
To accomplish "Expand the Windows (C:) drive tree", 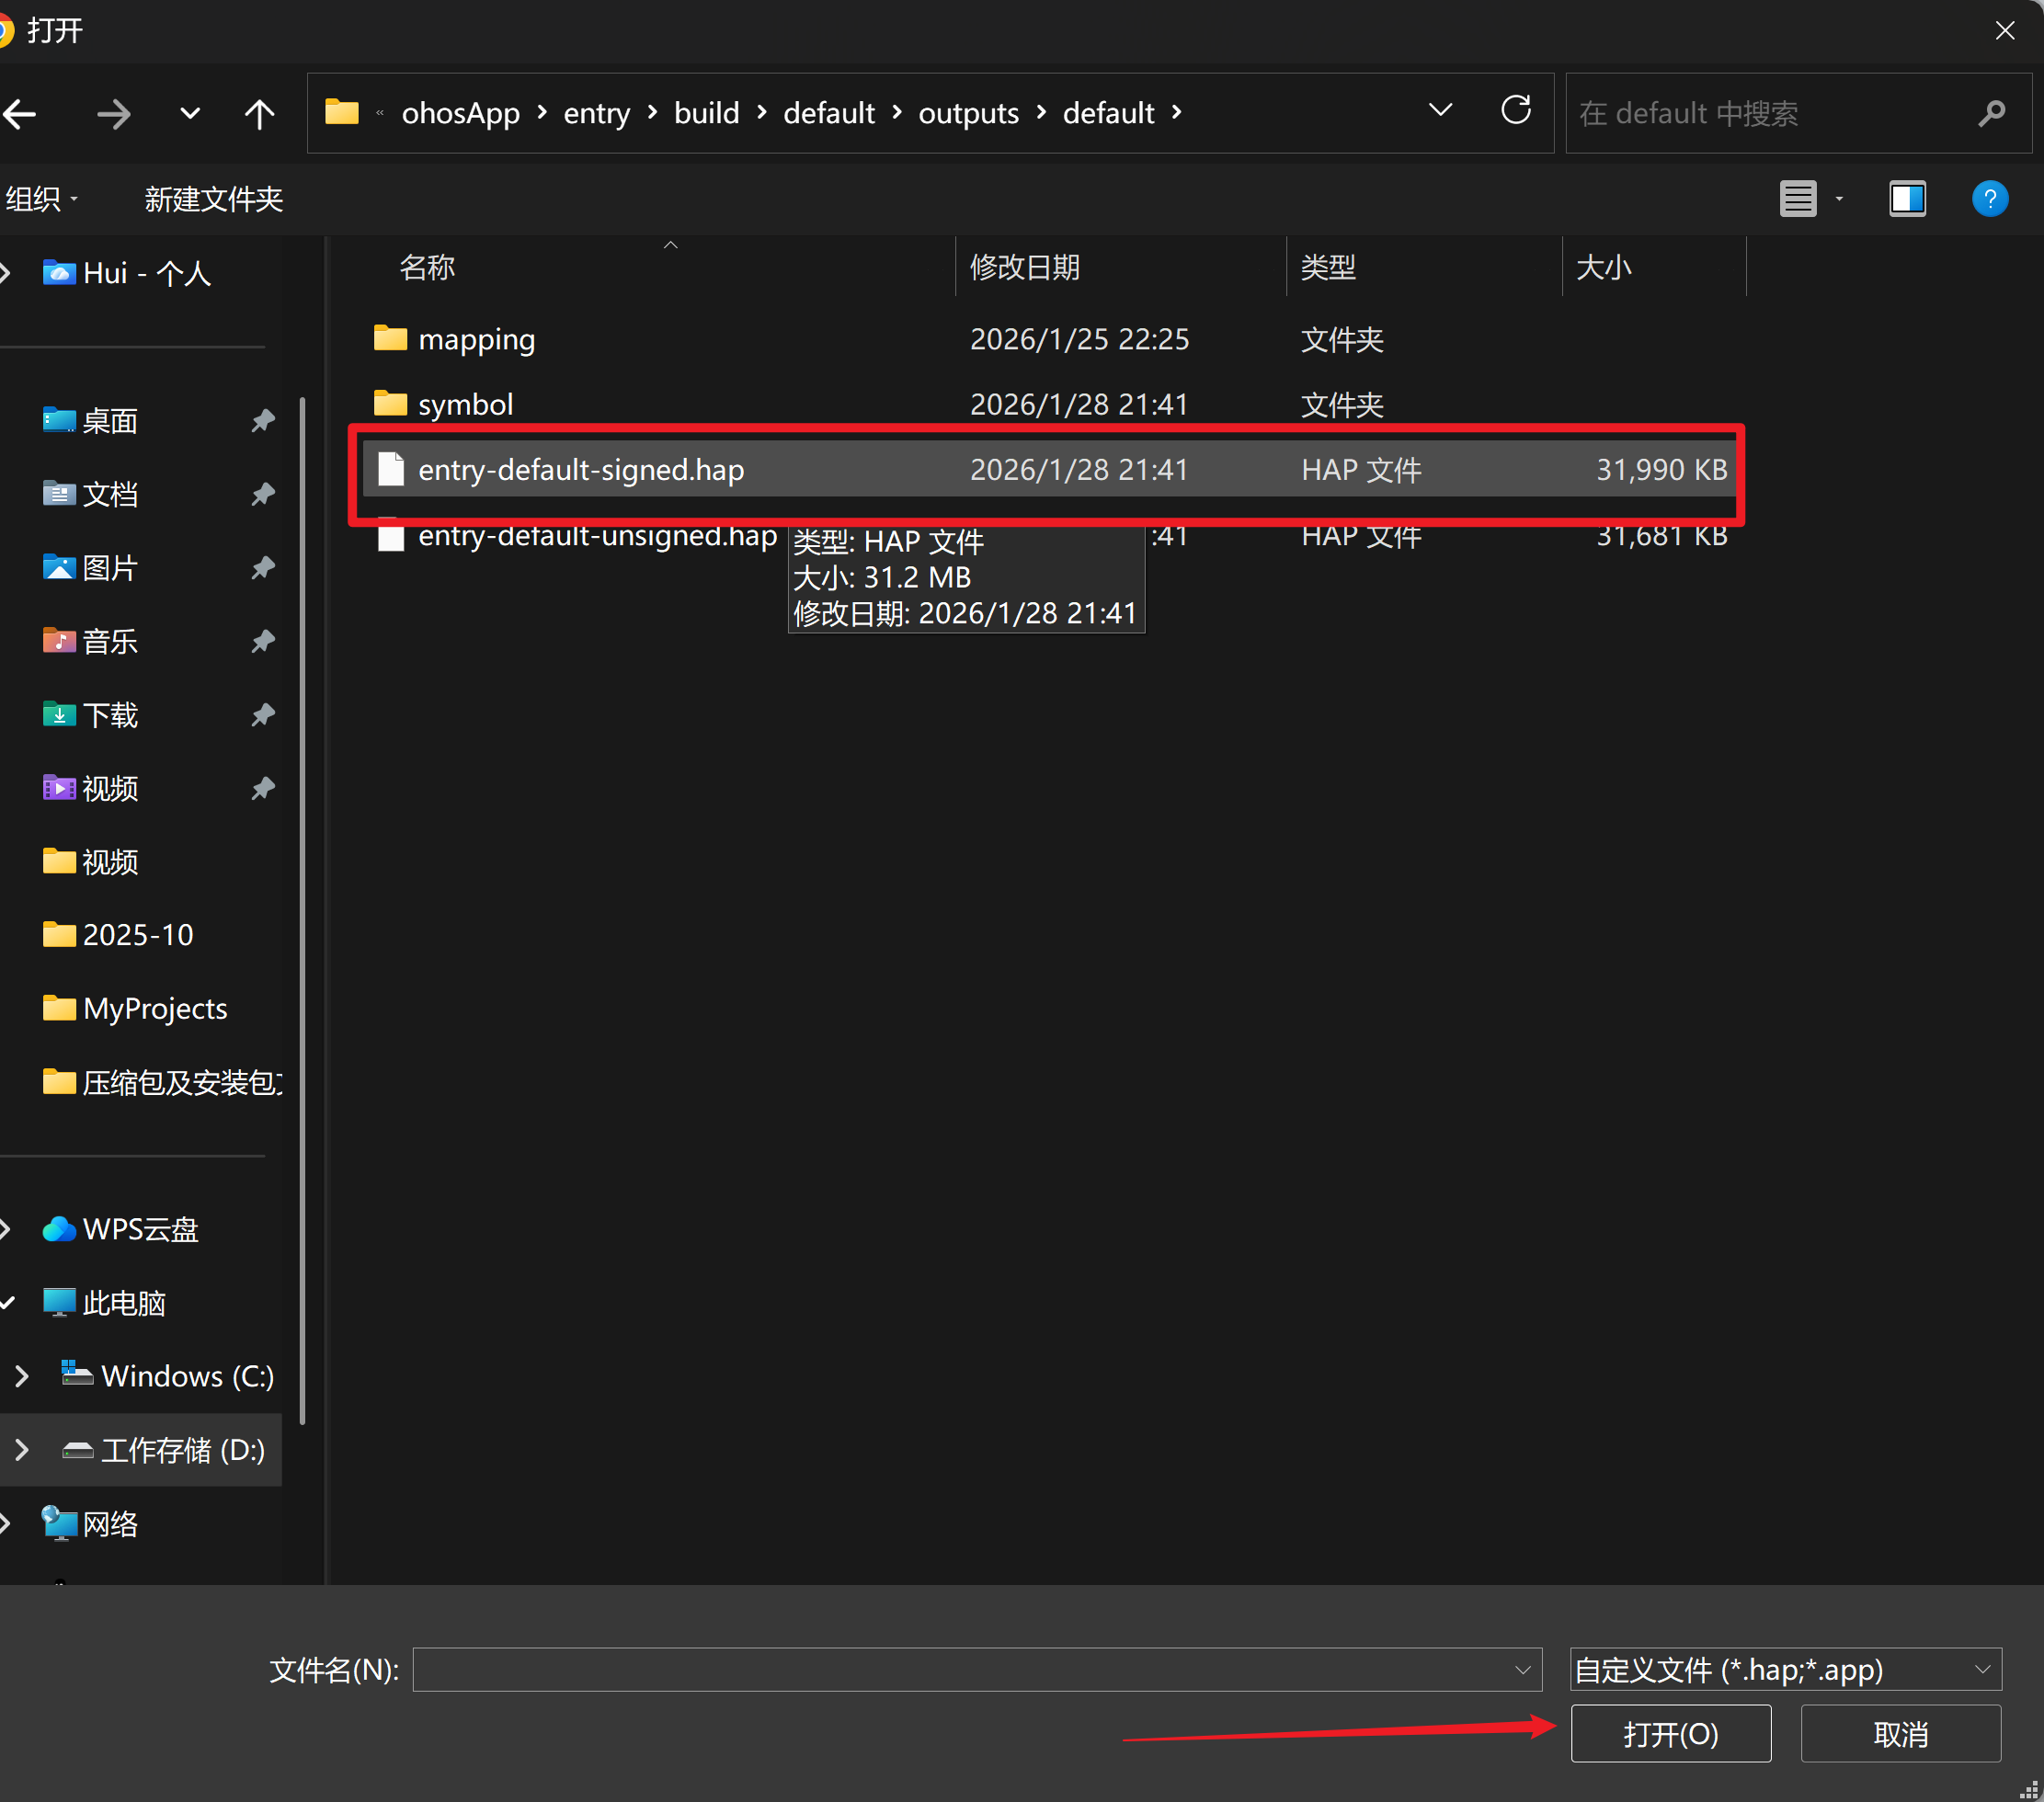I will [21, 1376].
